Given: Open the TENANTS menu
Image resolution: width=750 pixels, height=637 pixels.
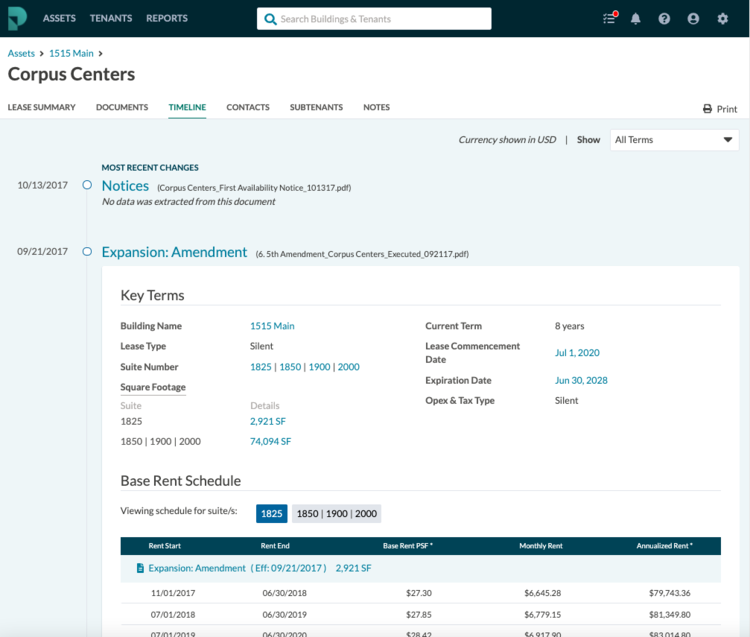Looking at the screenshot, I should 111,18.
